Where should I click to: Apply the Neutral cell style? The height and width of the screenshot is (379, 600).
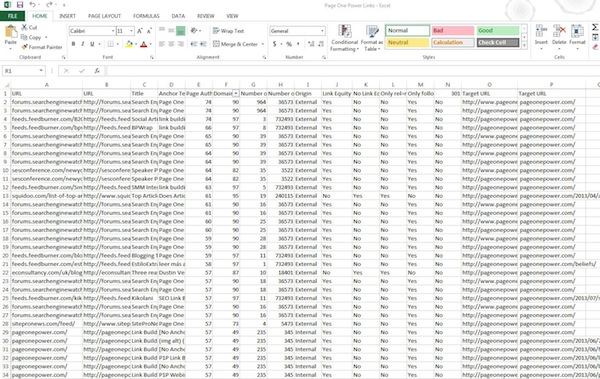tap(408, 42)
